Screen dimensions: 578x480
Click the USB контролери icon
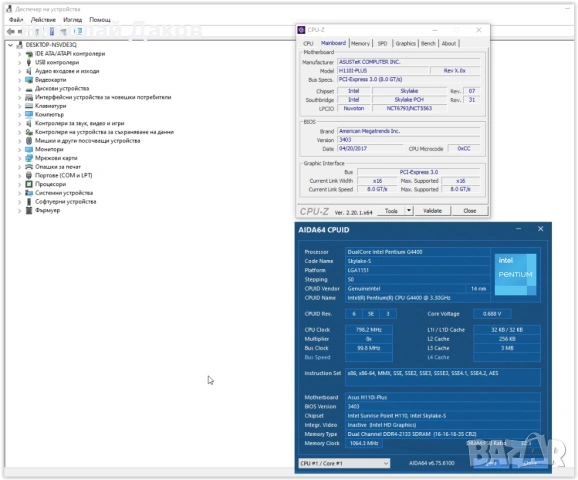click(29, 62)
